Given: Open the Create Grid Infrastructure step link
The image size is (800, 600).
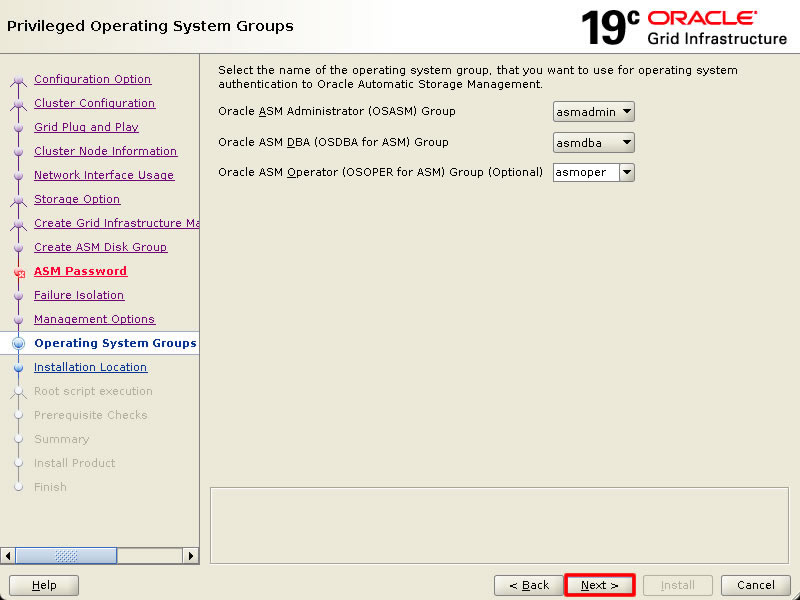Looking at the screenshot, I should point(116,223).
